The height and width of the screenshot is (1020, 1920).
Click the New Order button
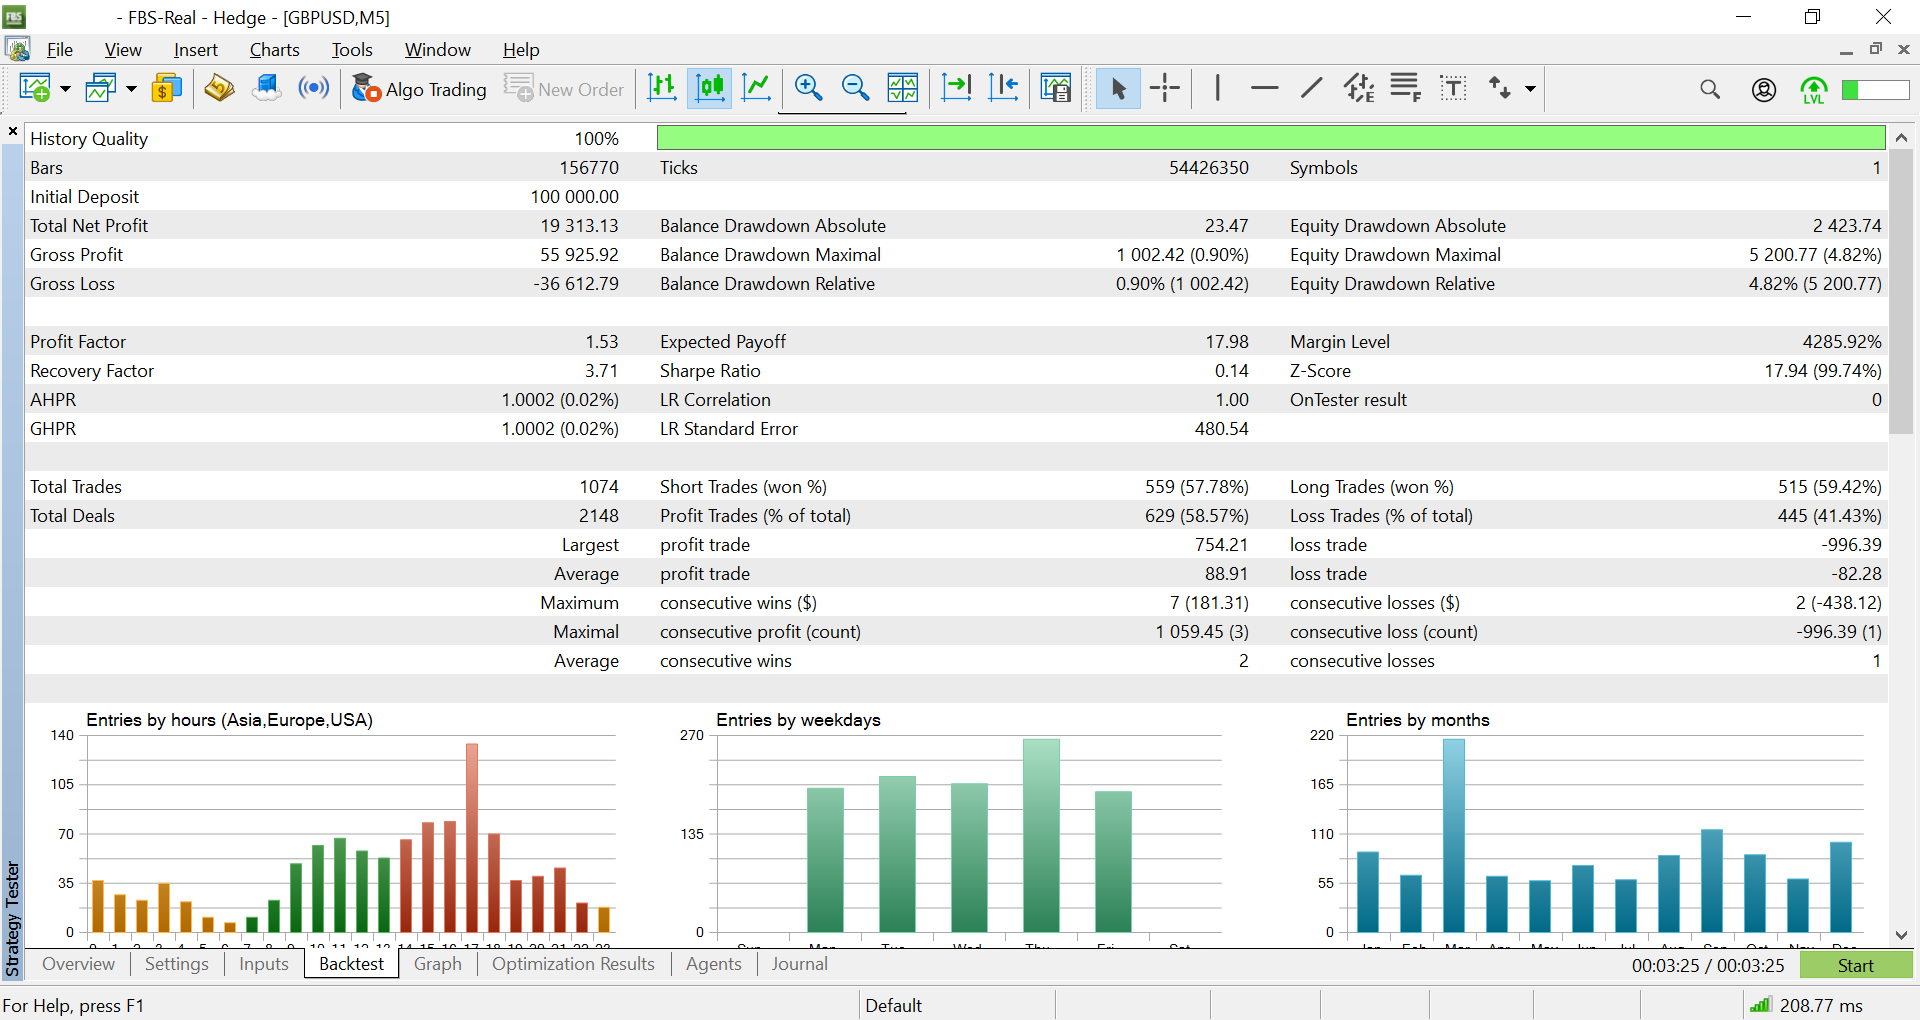[x=564, y=89]
